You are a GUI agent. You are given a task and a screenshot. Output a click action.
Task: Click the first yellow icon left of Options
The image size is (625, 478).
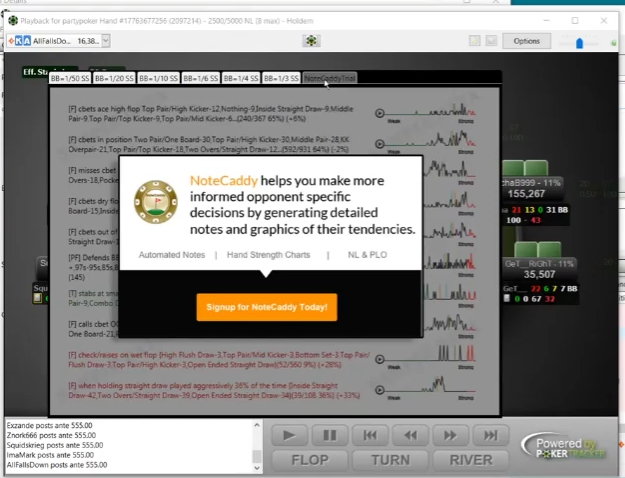click(x=474, y=41)
